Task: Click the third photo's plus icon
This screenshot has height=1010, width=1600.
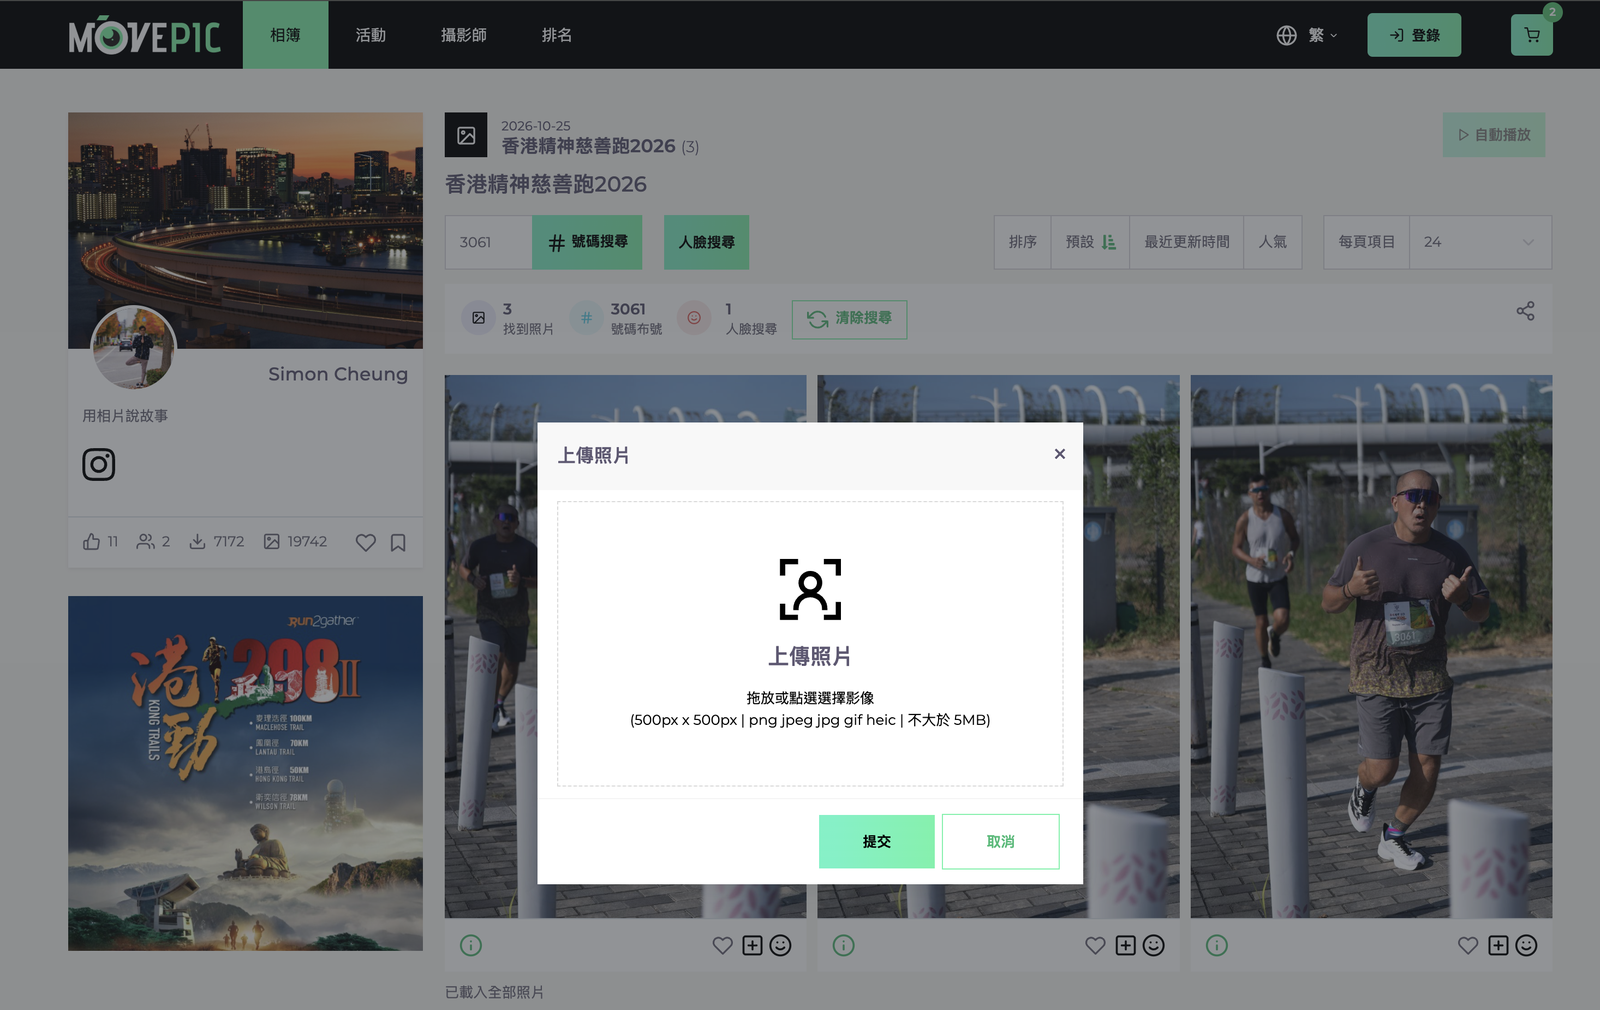Action: tap(1498, 945)
